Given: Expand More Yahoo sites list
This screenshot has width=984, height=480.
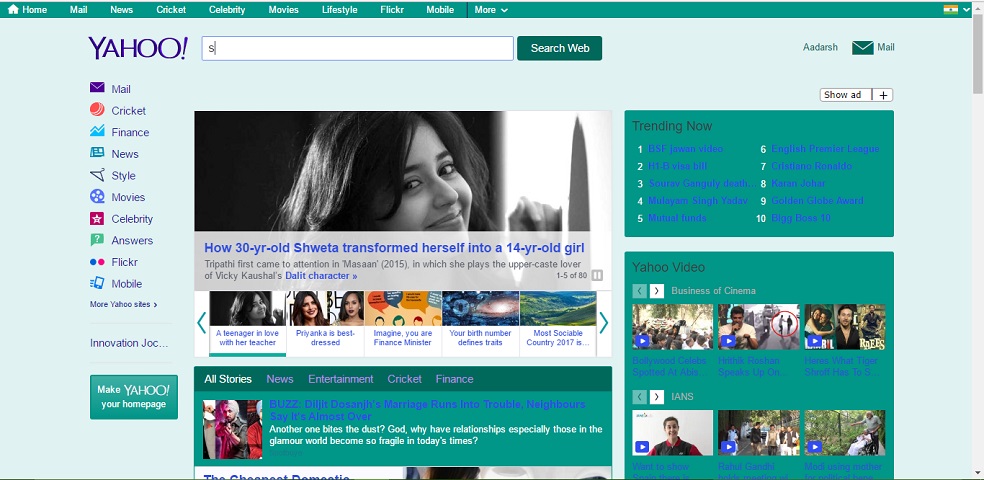Looking at the screenshot, I should coord(123,304).
